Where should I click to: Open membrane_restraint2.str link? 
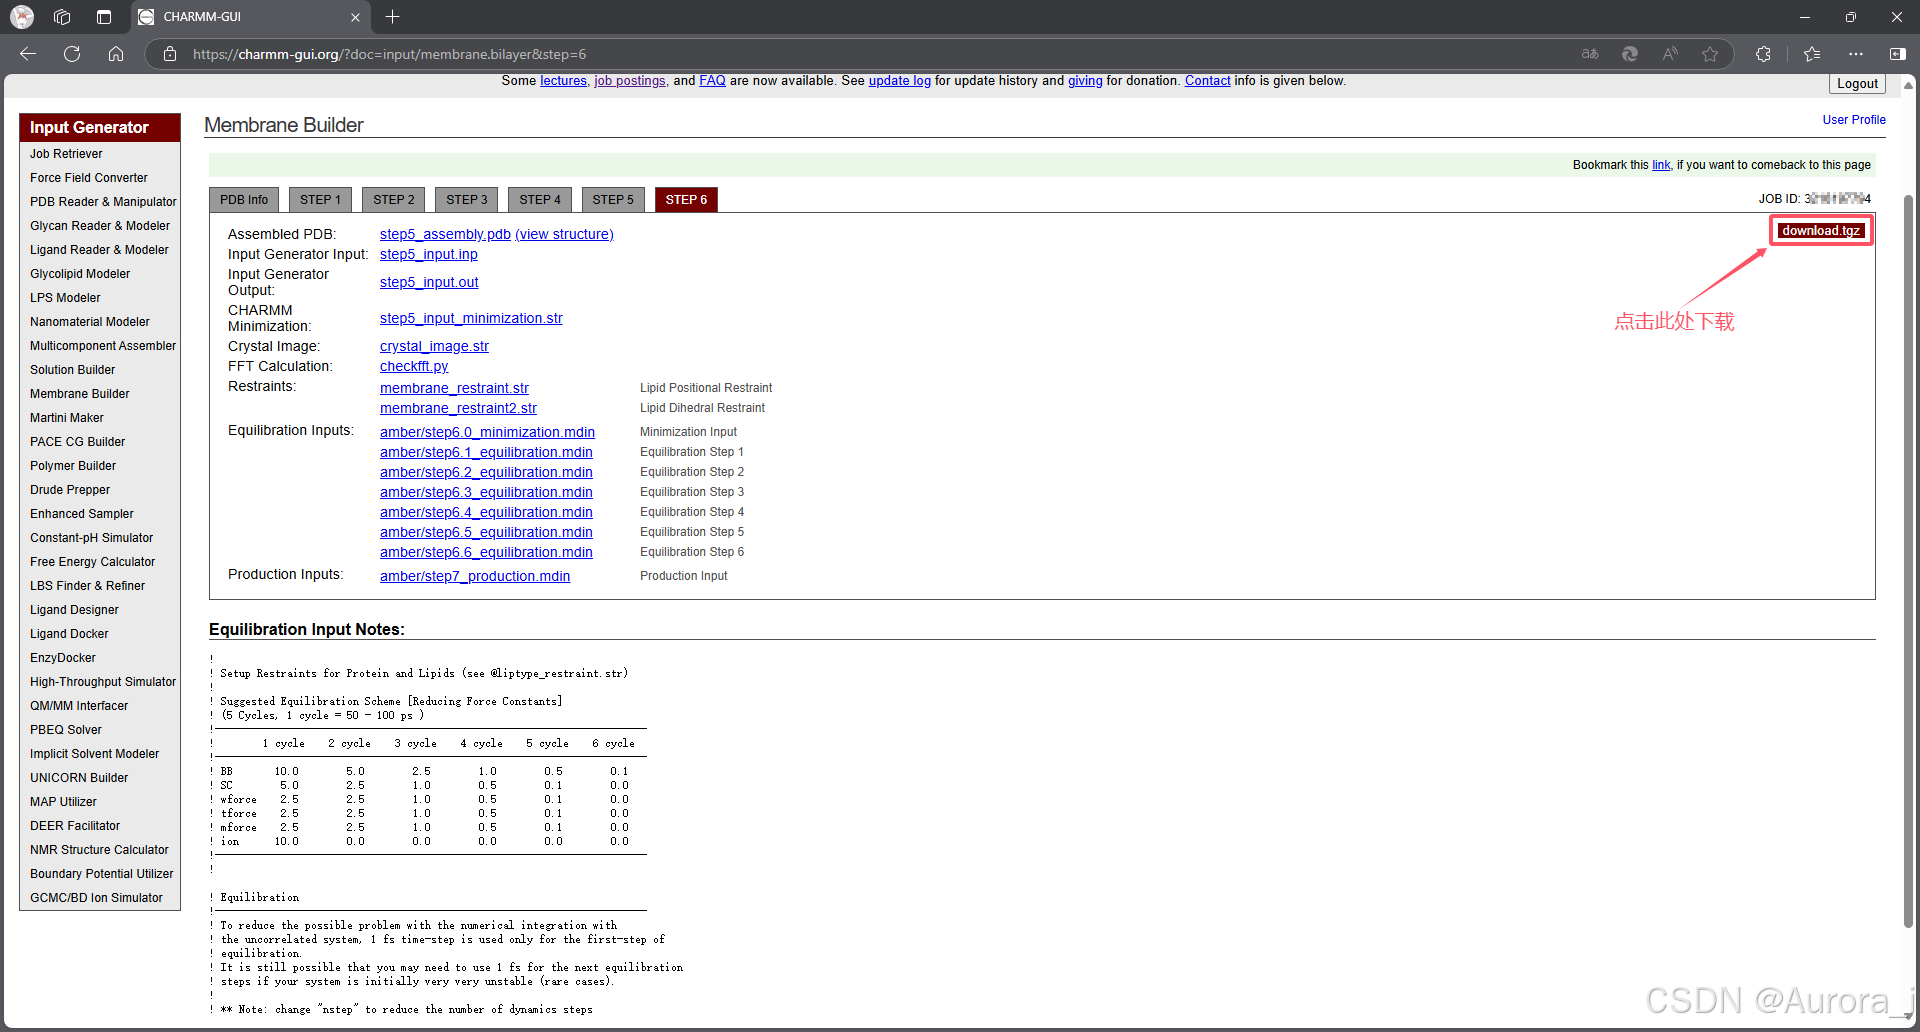(x=458, y=408)
